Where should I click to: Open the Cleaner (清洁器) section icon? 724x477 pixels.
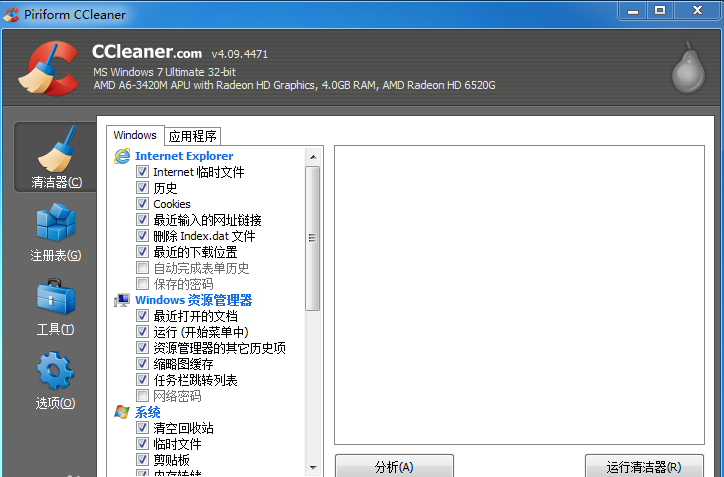coord(56,150)
